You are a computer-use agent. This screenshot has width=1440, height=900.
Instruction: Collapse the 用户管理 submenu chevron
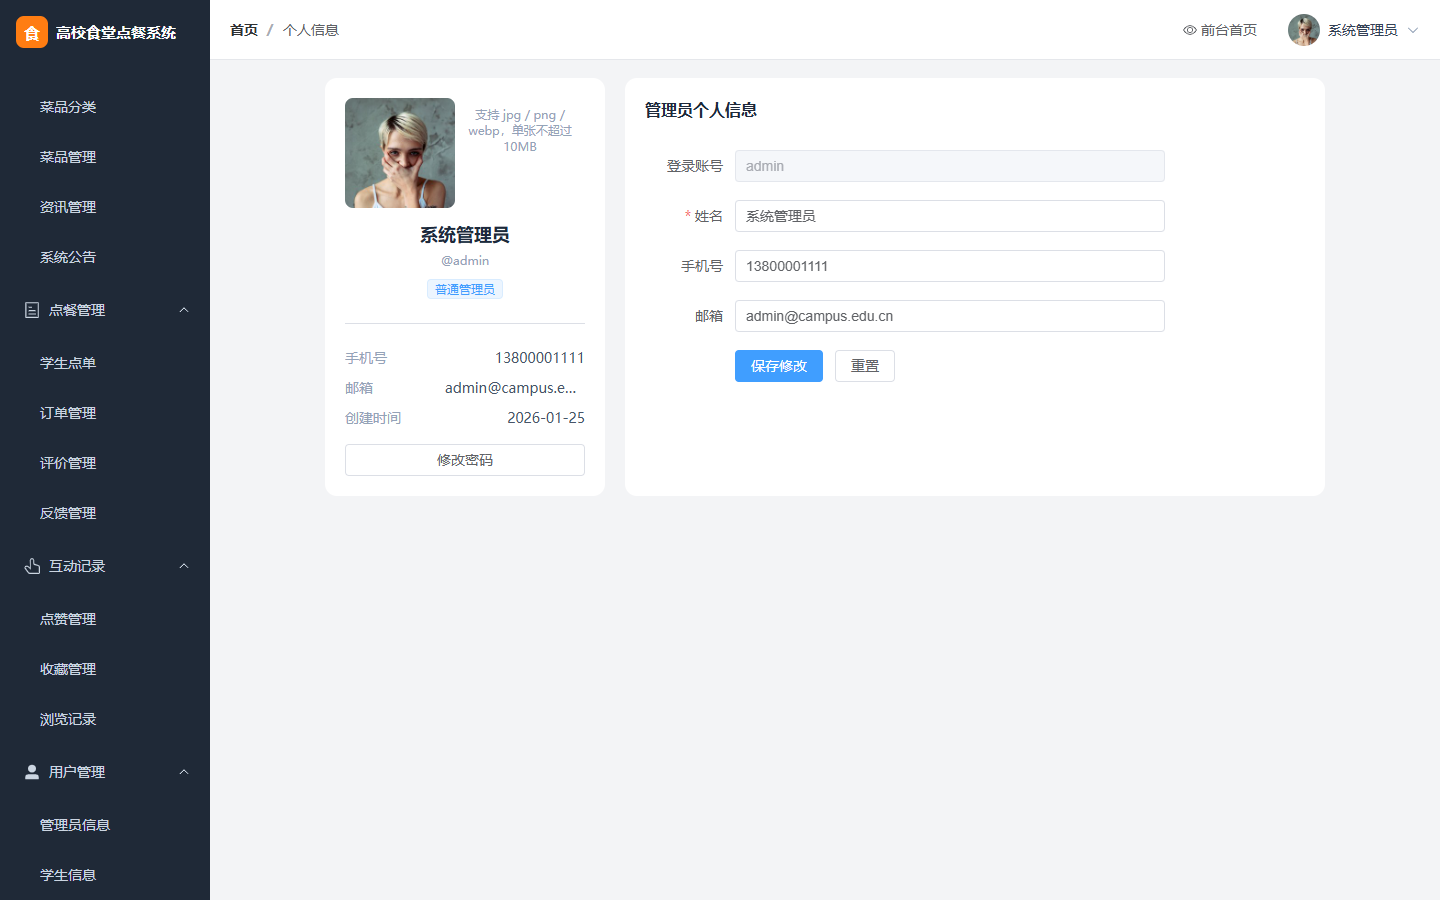(184, 772)
